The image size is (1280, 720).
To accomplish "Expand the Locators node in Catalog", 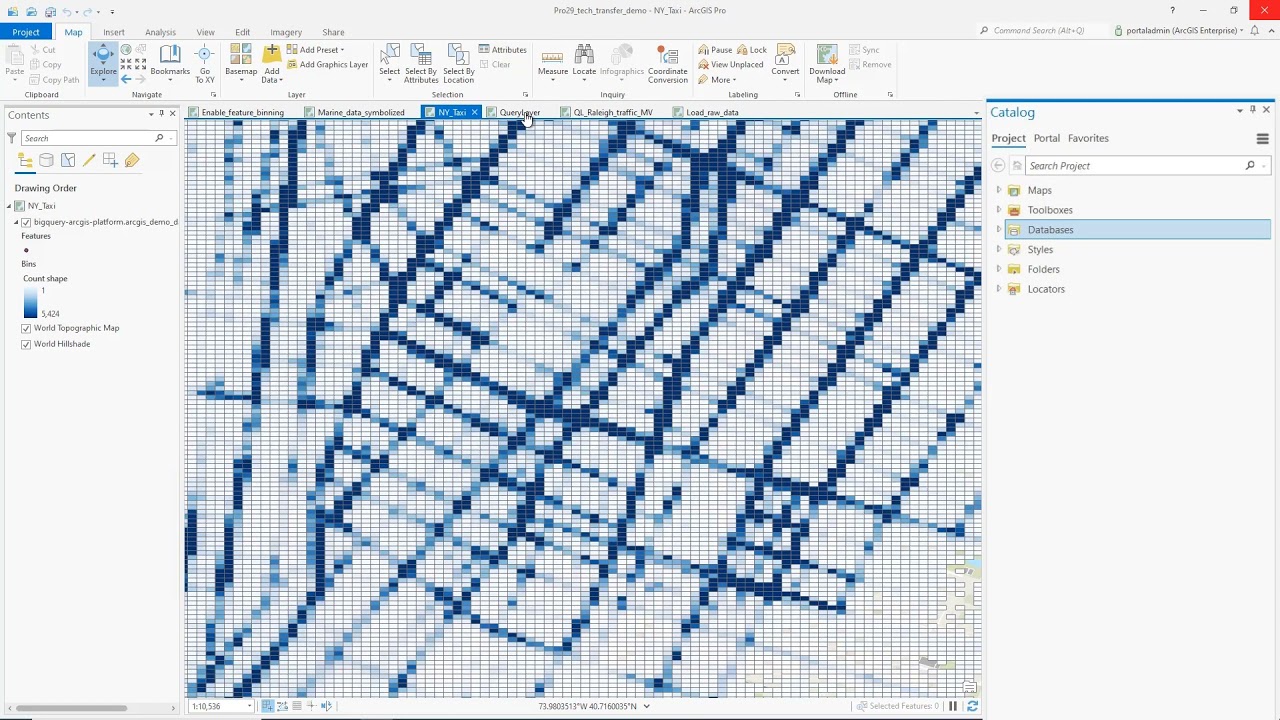I will [x=998, y=289].
